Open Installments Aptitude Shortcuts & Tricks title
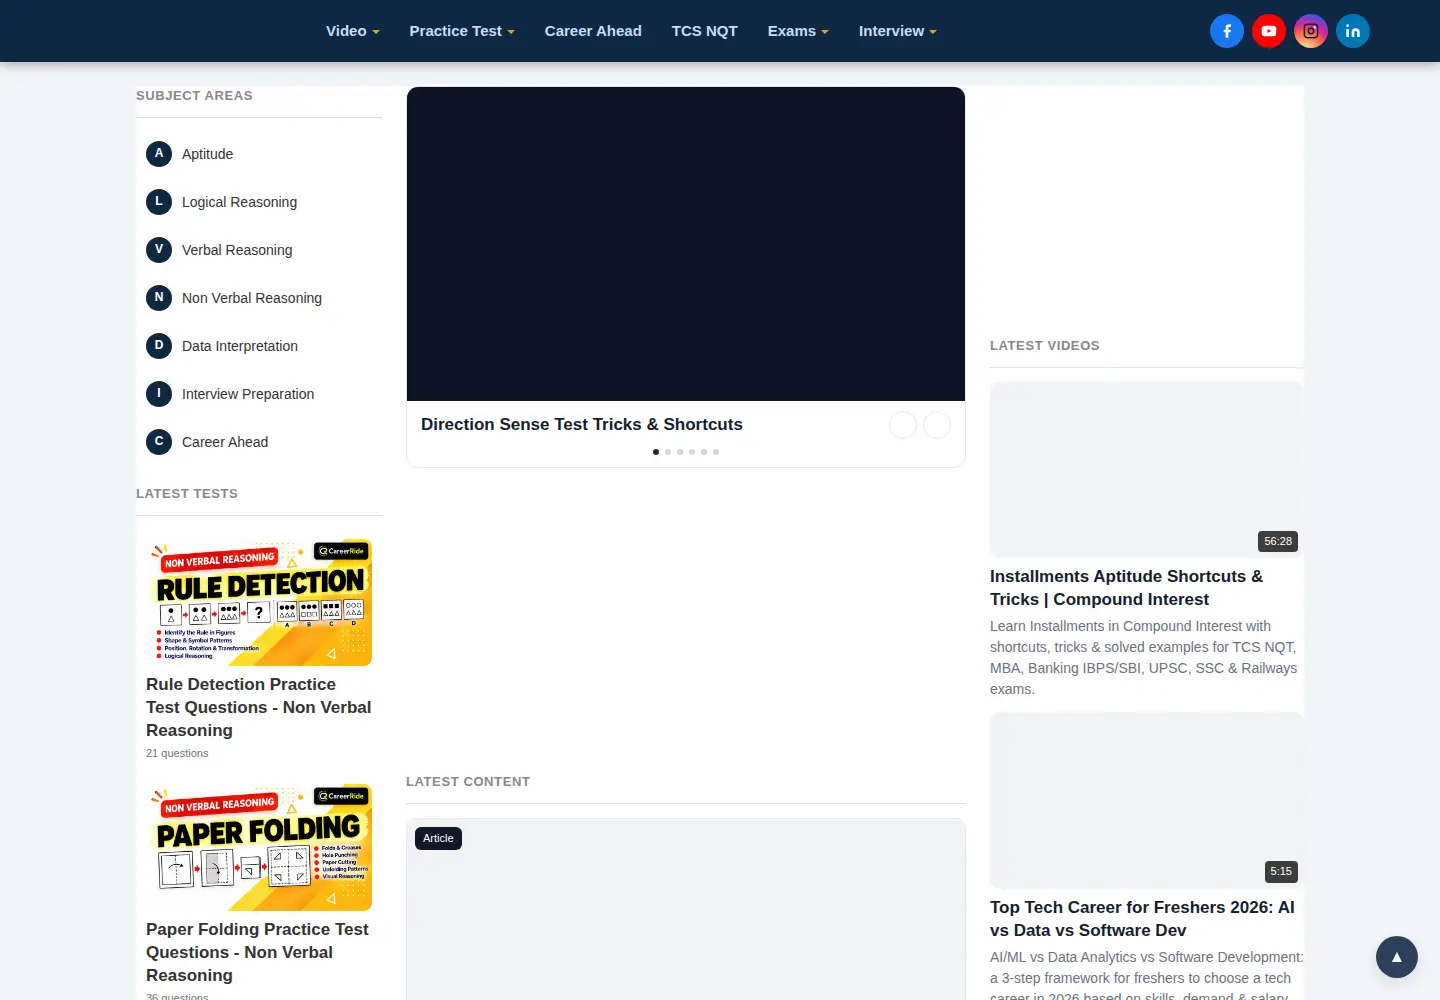Image resolution: width=1440 pixels, height=1000 pixels. (x=1127, y=588)
